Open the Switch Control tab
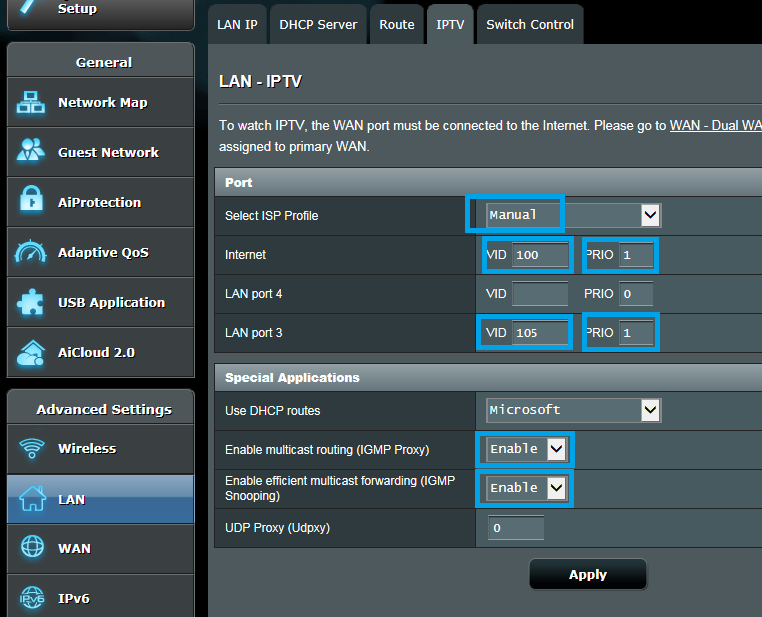 tap(530, 24)
